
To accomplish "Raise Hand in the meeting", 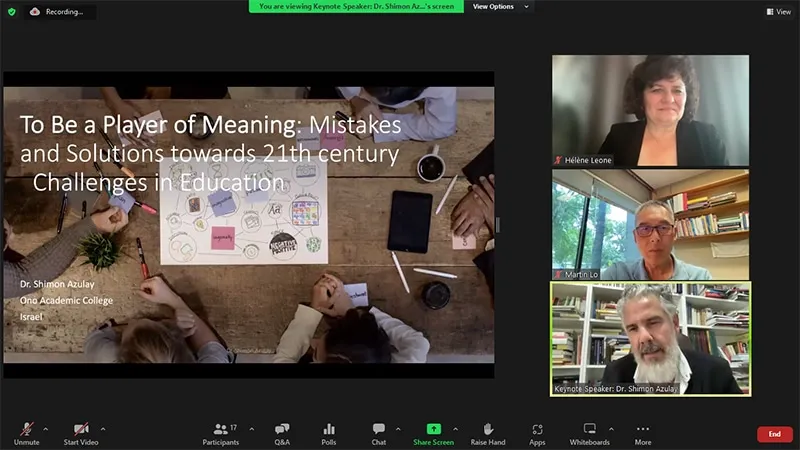I will (x=488, y=432).
